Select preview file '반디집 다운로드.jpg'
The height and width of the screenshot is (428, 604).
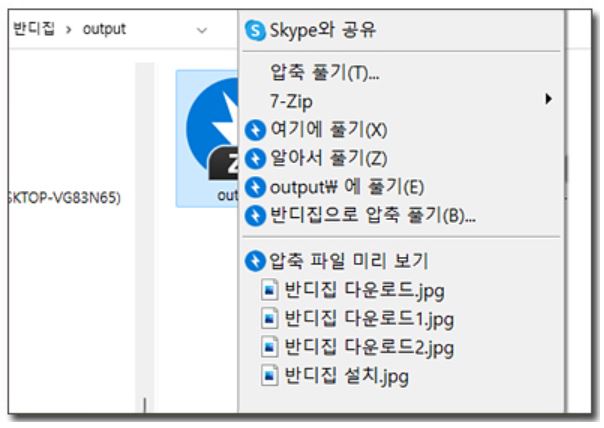(364, 290)
